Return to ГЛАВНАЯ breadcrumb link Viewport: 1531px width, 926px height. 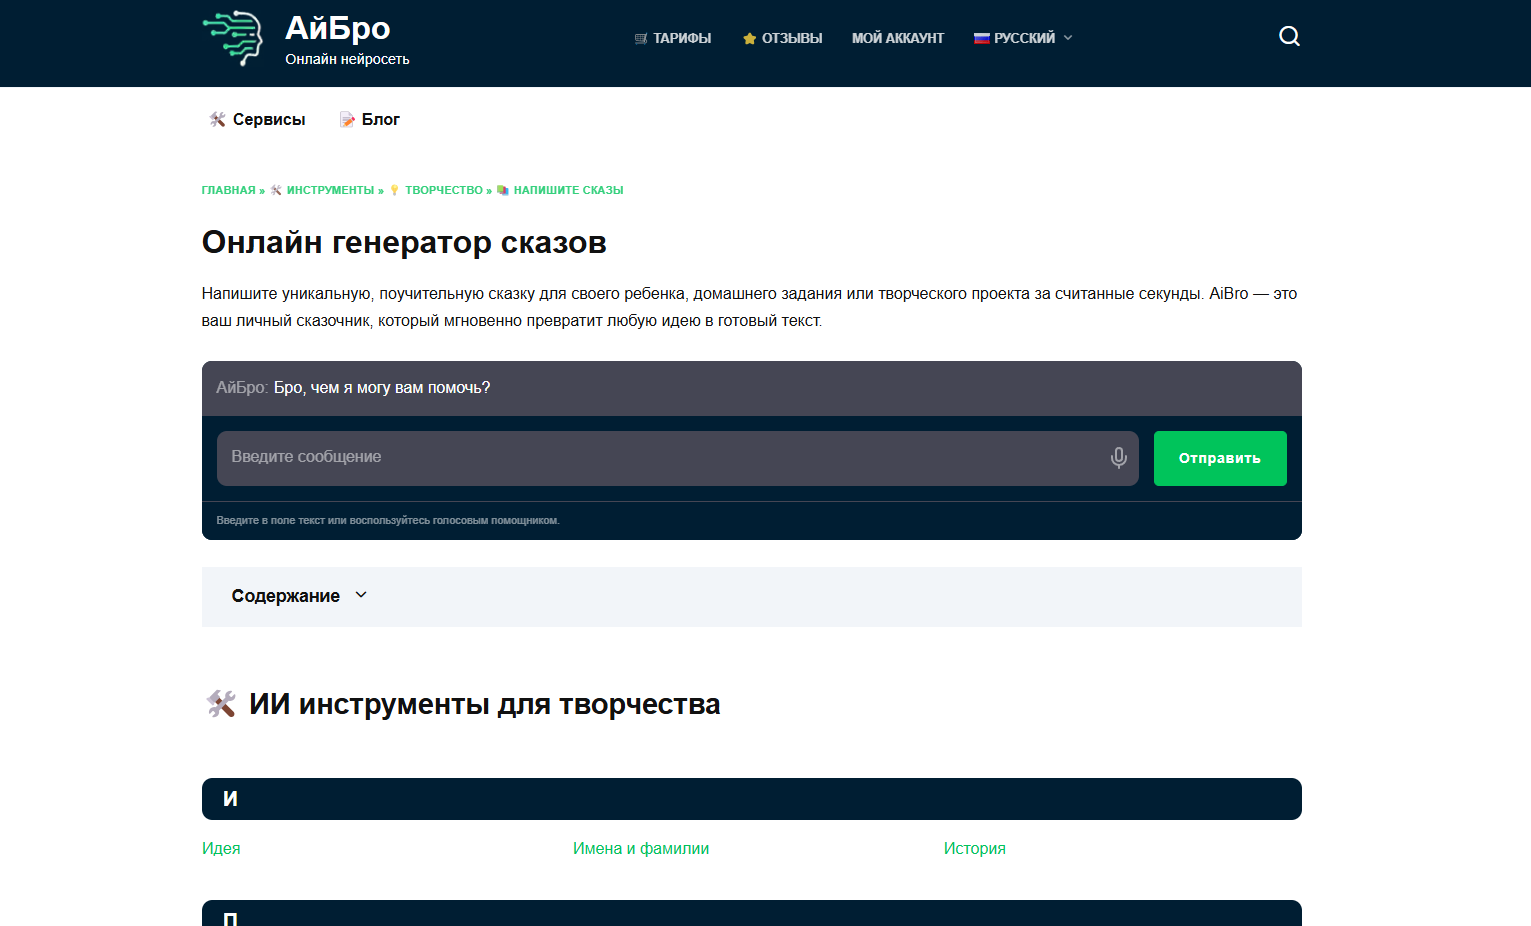point(229,190)
